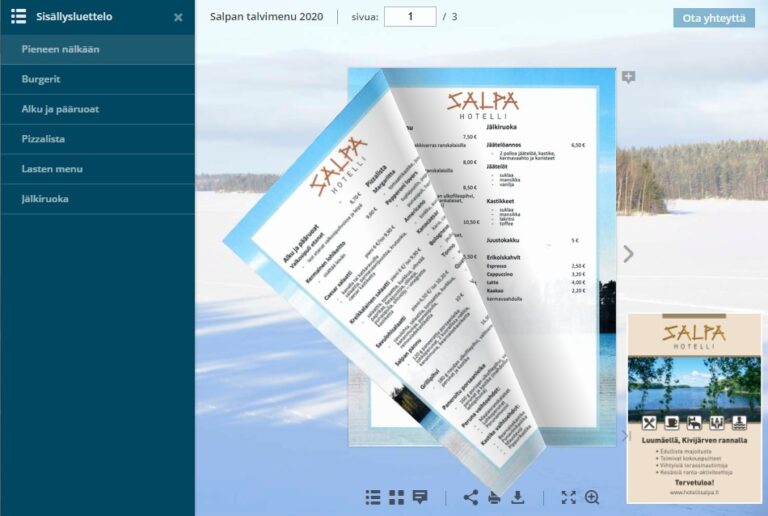Viewport: 768px width, 516px height.
Task: Click the Juustokakku item on the menu page
Action: click(x=503, y=240)
